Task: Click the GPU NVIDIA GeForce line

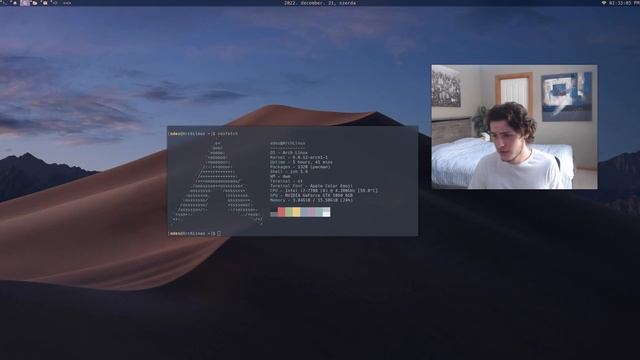Action: pyautogui.click(x=311, y=196)
